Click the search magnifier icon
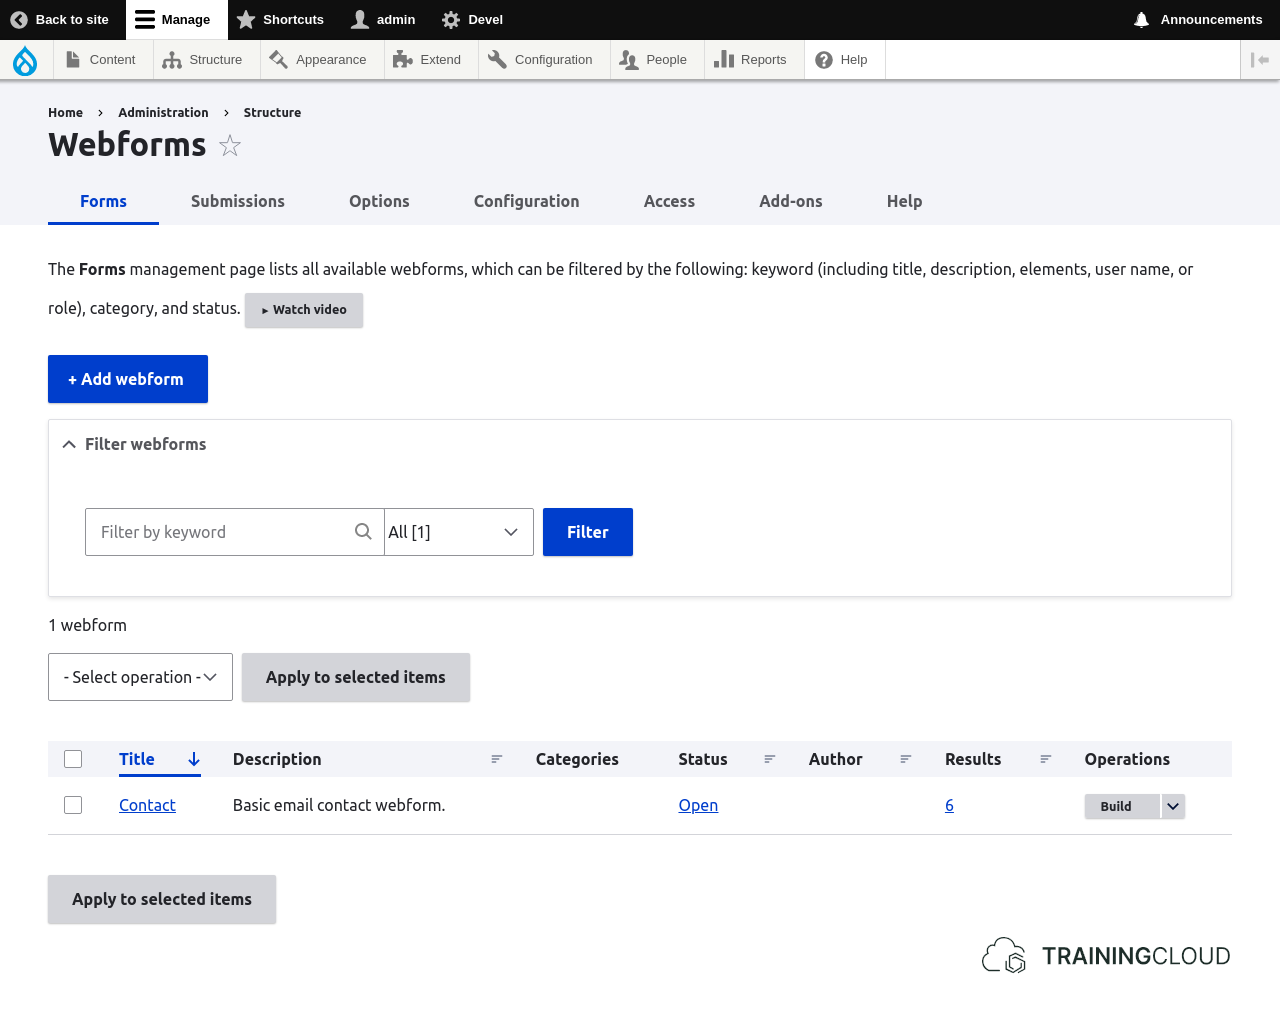 [363, 532]
